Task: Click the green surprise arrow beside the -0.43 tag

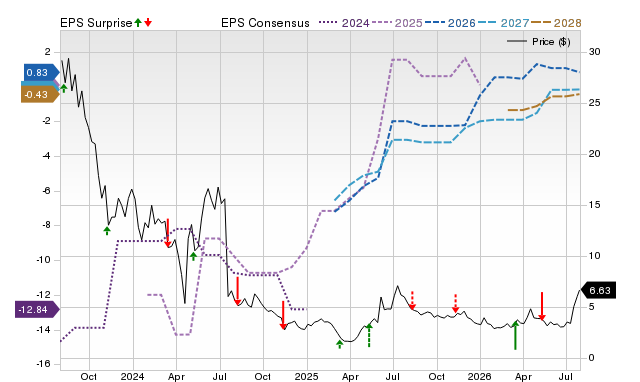Action: click(64, 89)
